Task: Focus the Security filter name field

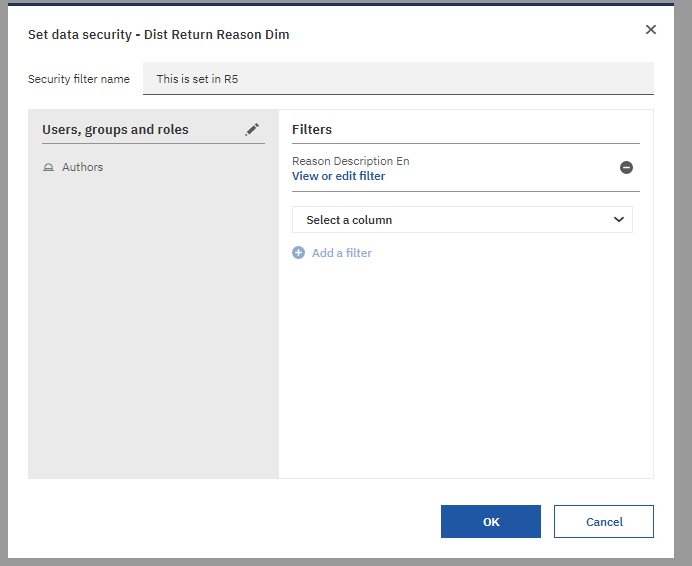Action: tap(398, 79)
